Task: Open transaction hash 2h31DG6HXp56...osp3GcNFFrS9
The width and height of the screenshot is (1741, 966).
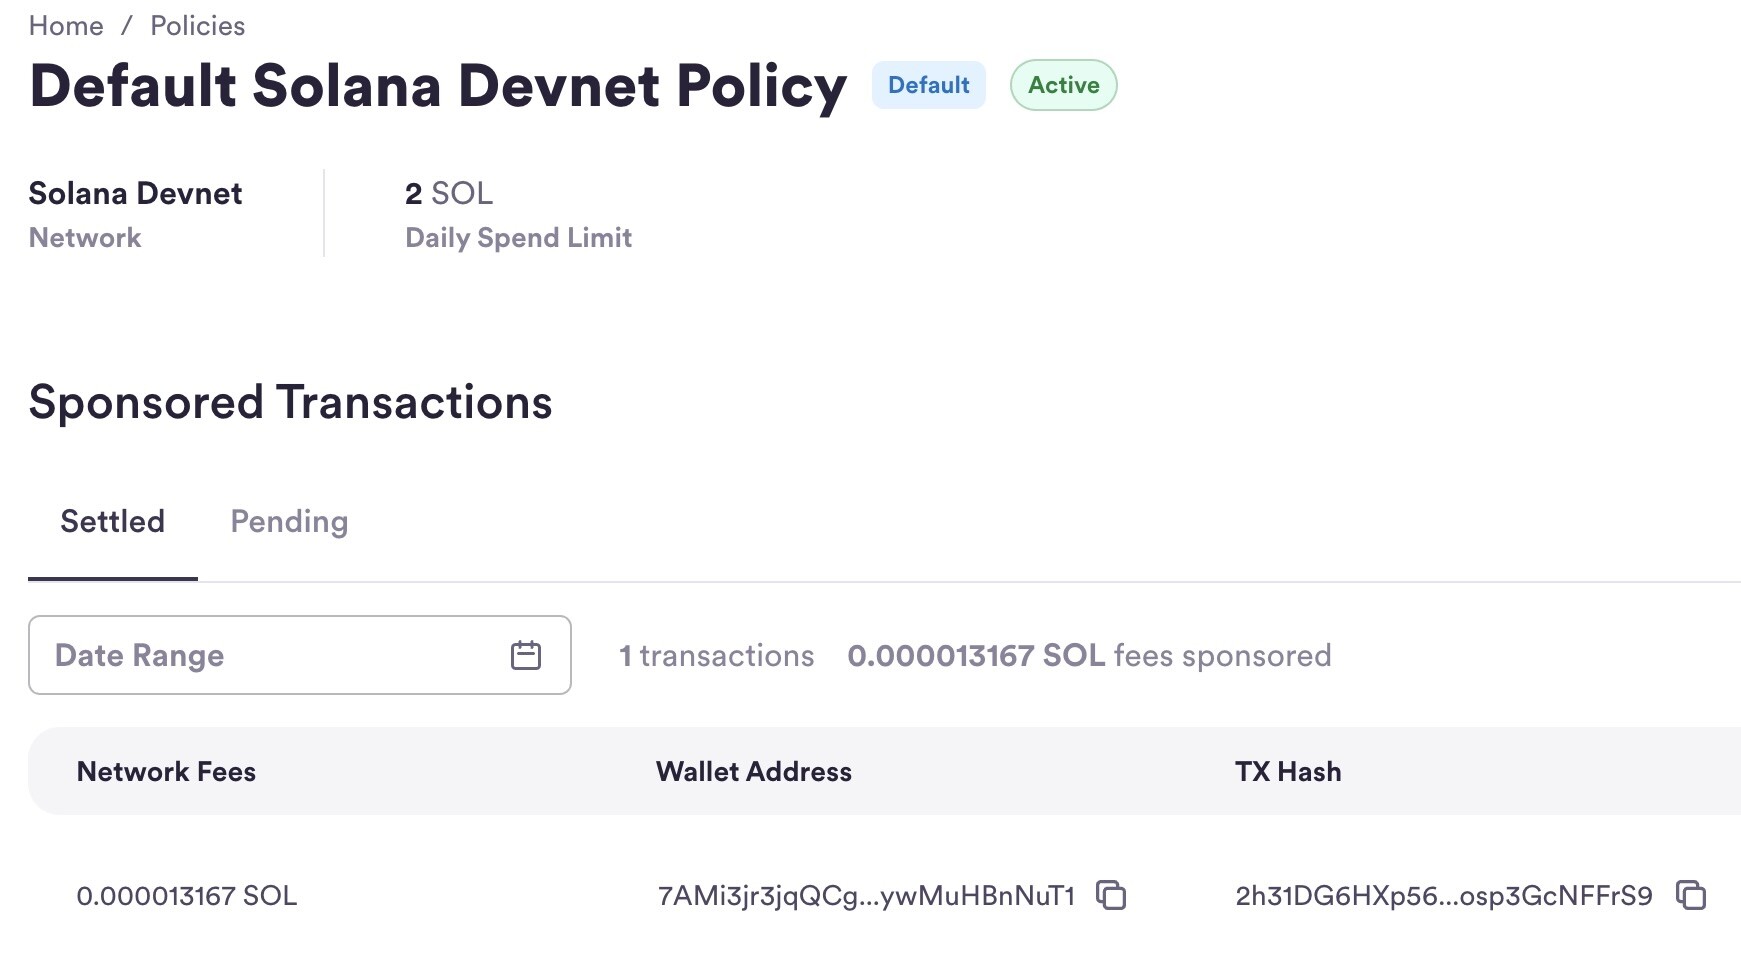Action: [x=1443, y=895]
